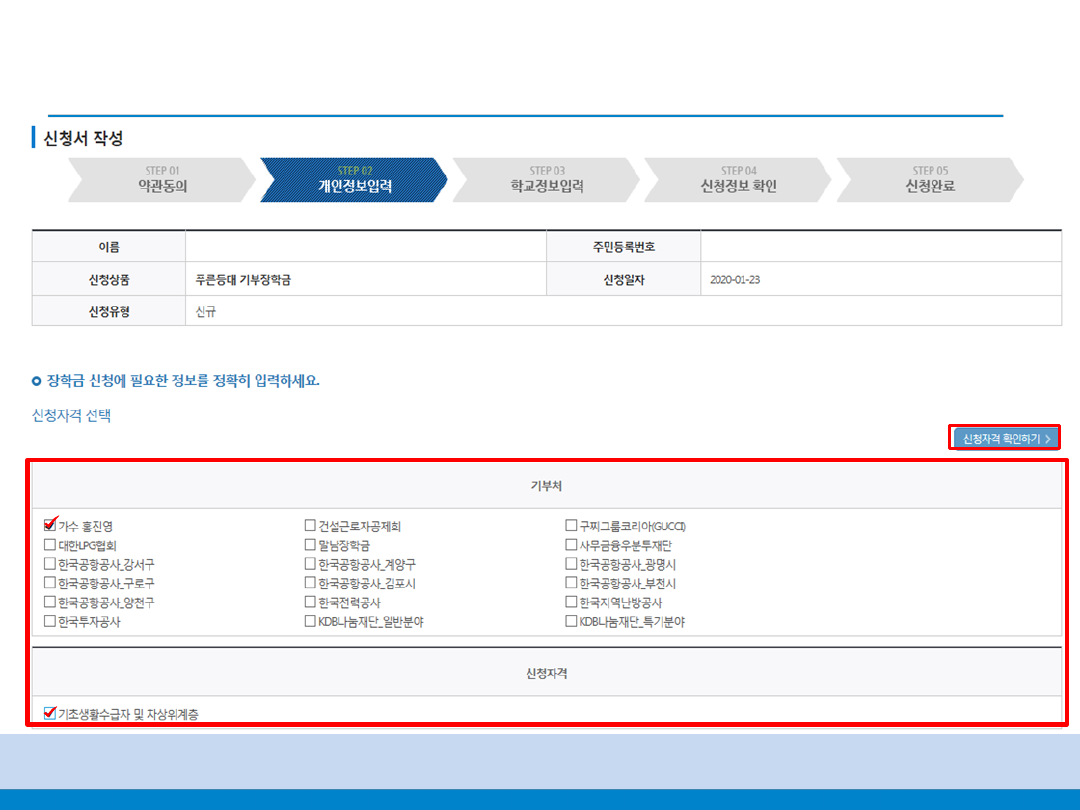Viewport: 1080px width, 810px height.
Task: Check the 말남장학금 checkbox
Action: (311, 545)
